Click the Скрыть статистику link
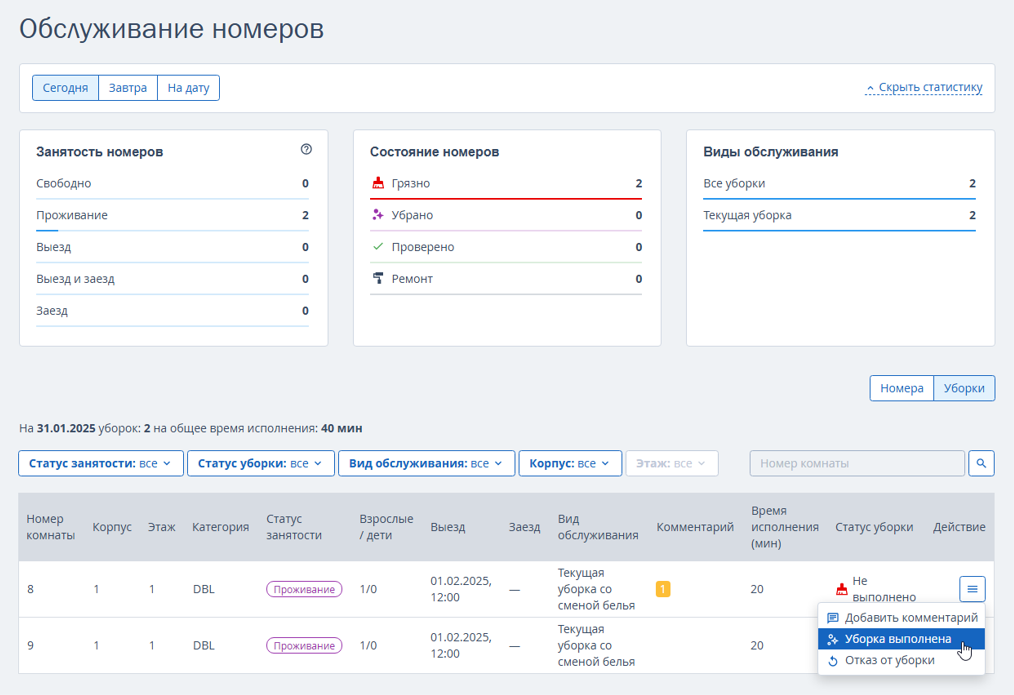The height and width of the screenshot is (695, 1014). click(x=924, y=88)
